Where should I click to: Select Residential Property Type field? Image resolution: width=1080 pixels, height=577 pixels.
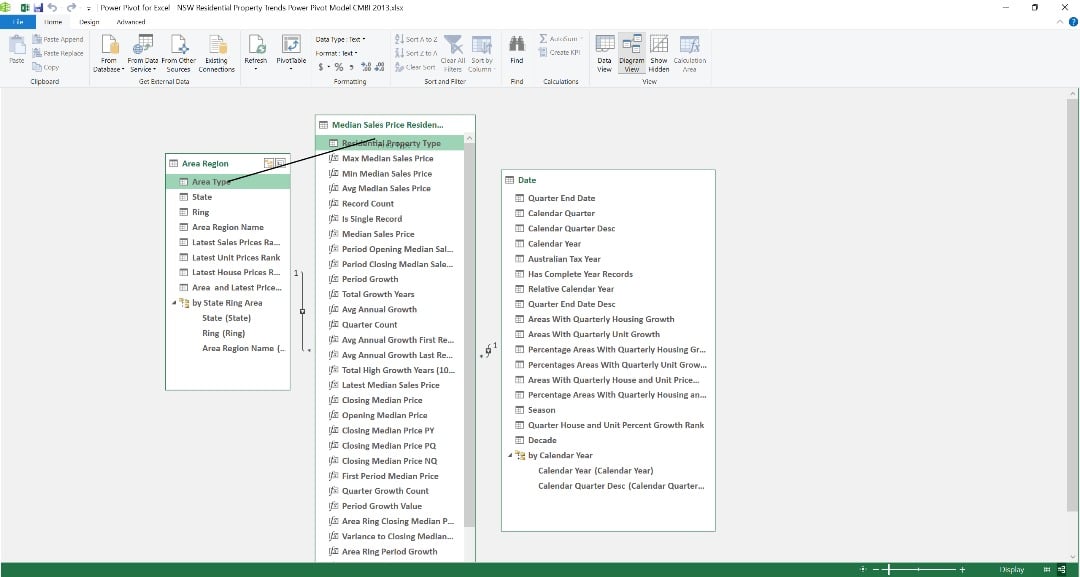(x=391, y=143)
